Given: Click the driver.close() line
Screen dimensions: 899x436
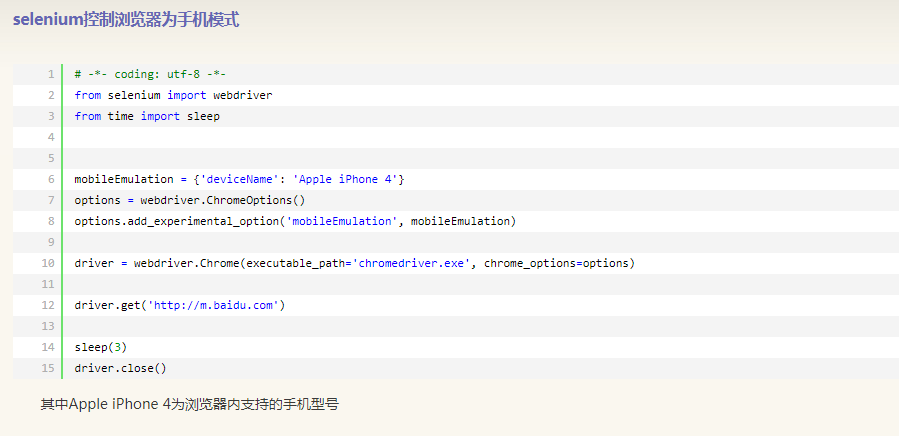Looking at the screenshot, I should click(120, 368).
